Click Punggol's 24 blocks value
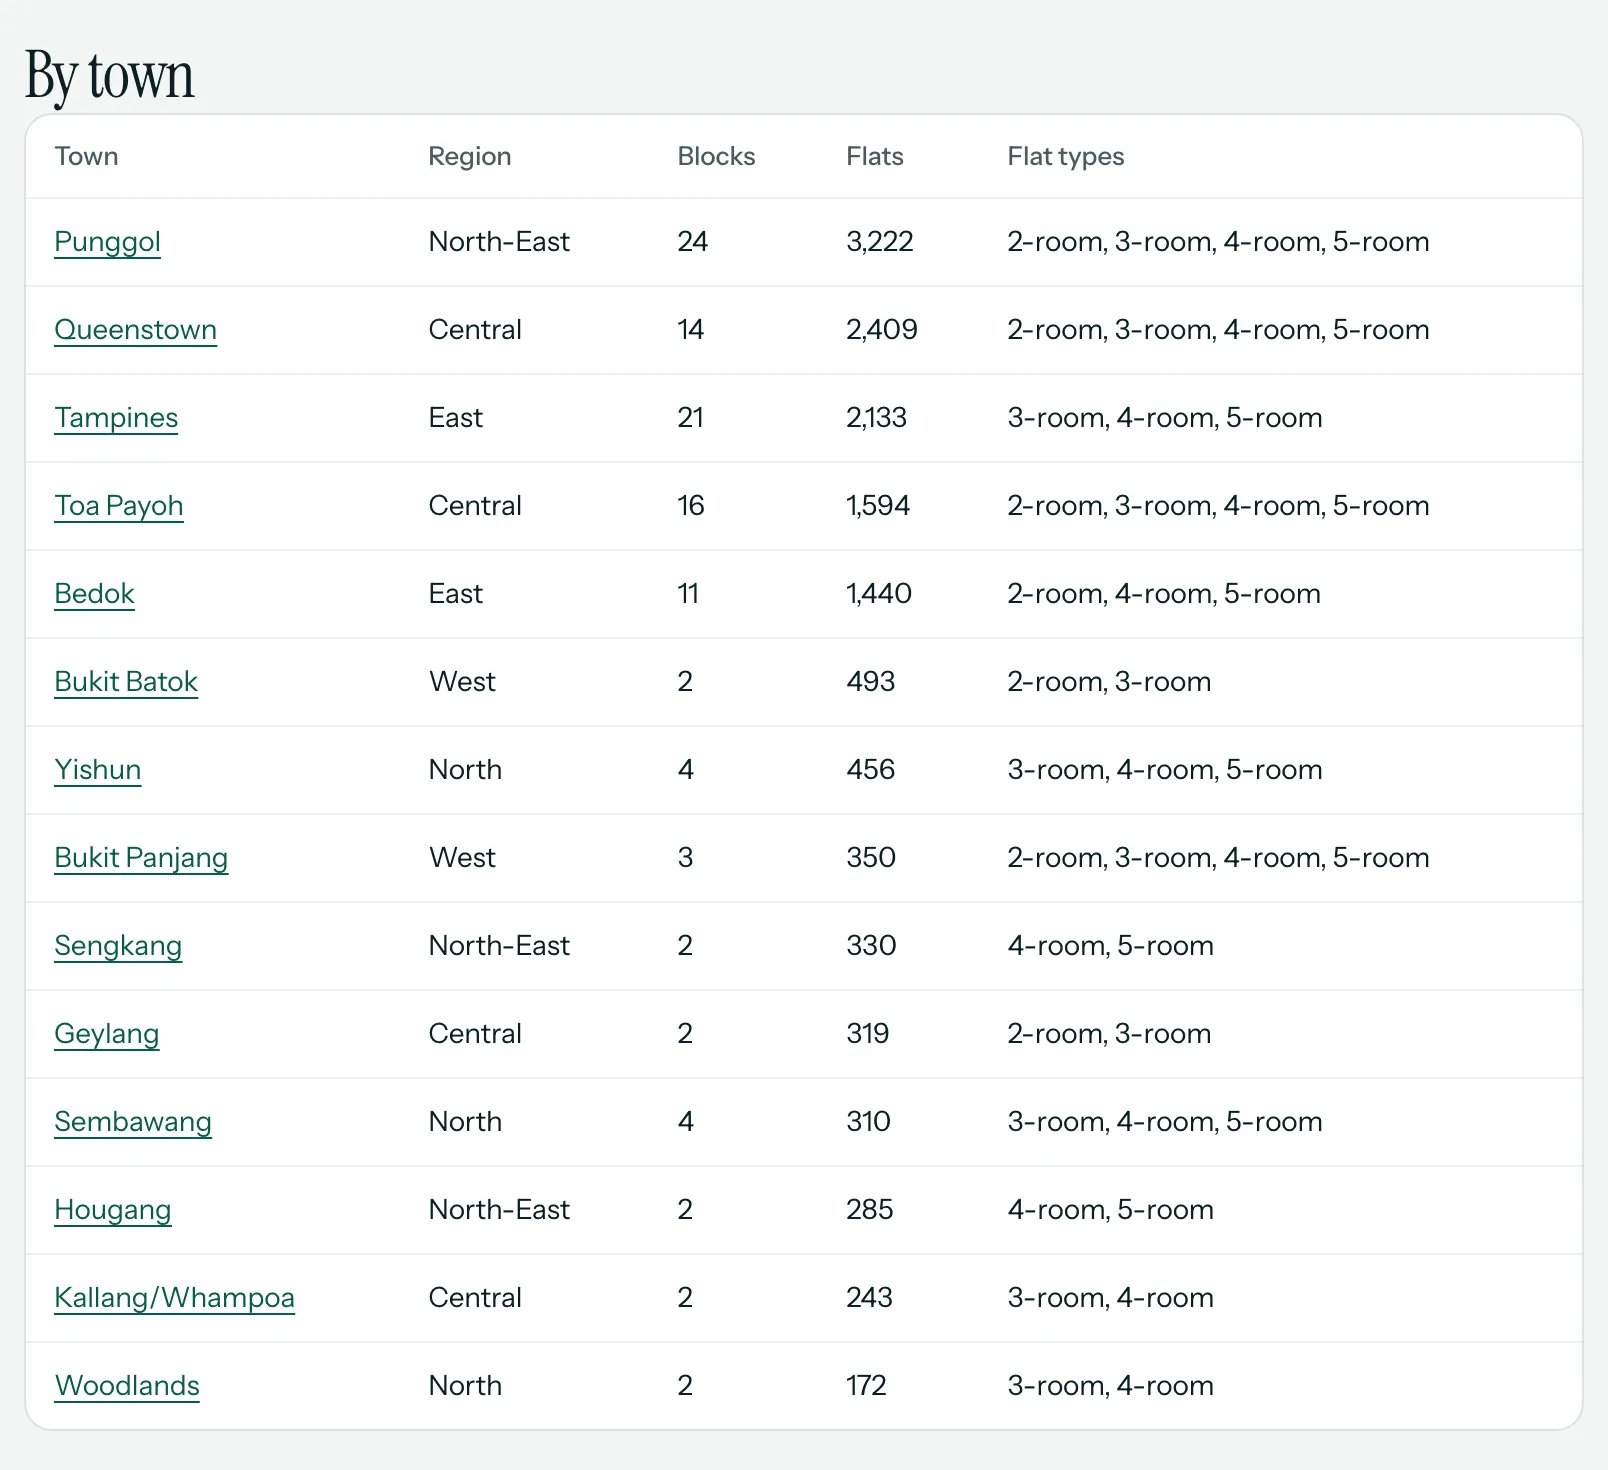The image size is (1608, 1470). click(693, 242)
